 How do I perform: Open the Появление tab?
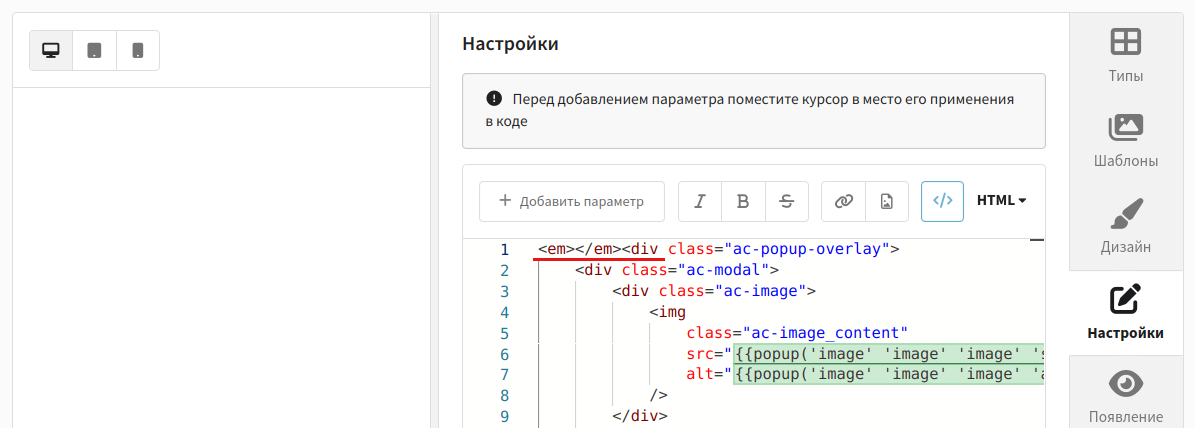point(1126,396)
